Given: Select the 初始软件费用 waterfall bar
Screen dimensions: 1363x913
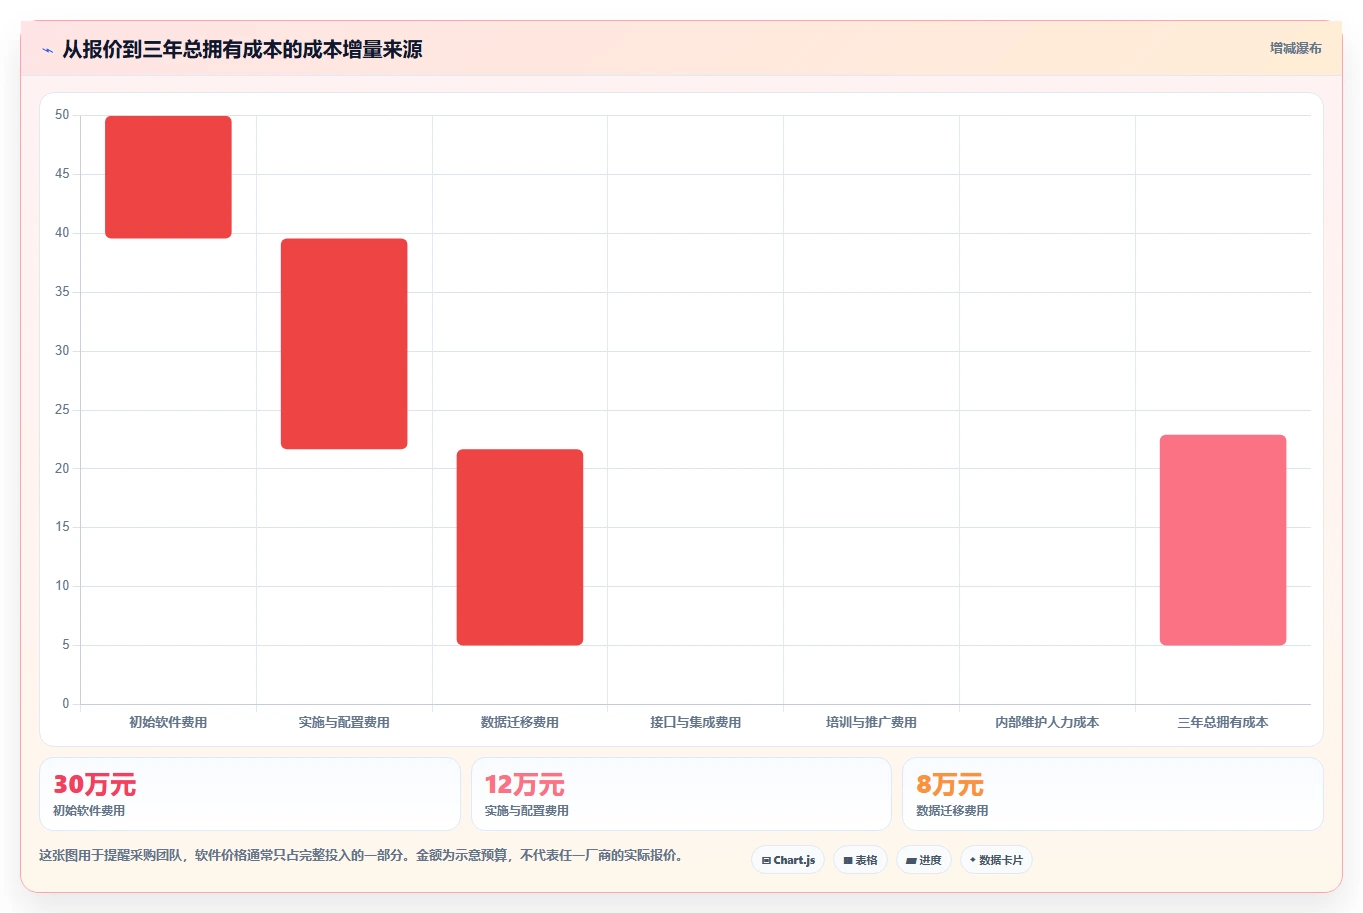Looking at the screenshot, I should pyautogui.click(x=168, y=177).
